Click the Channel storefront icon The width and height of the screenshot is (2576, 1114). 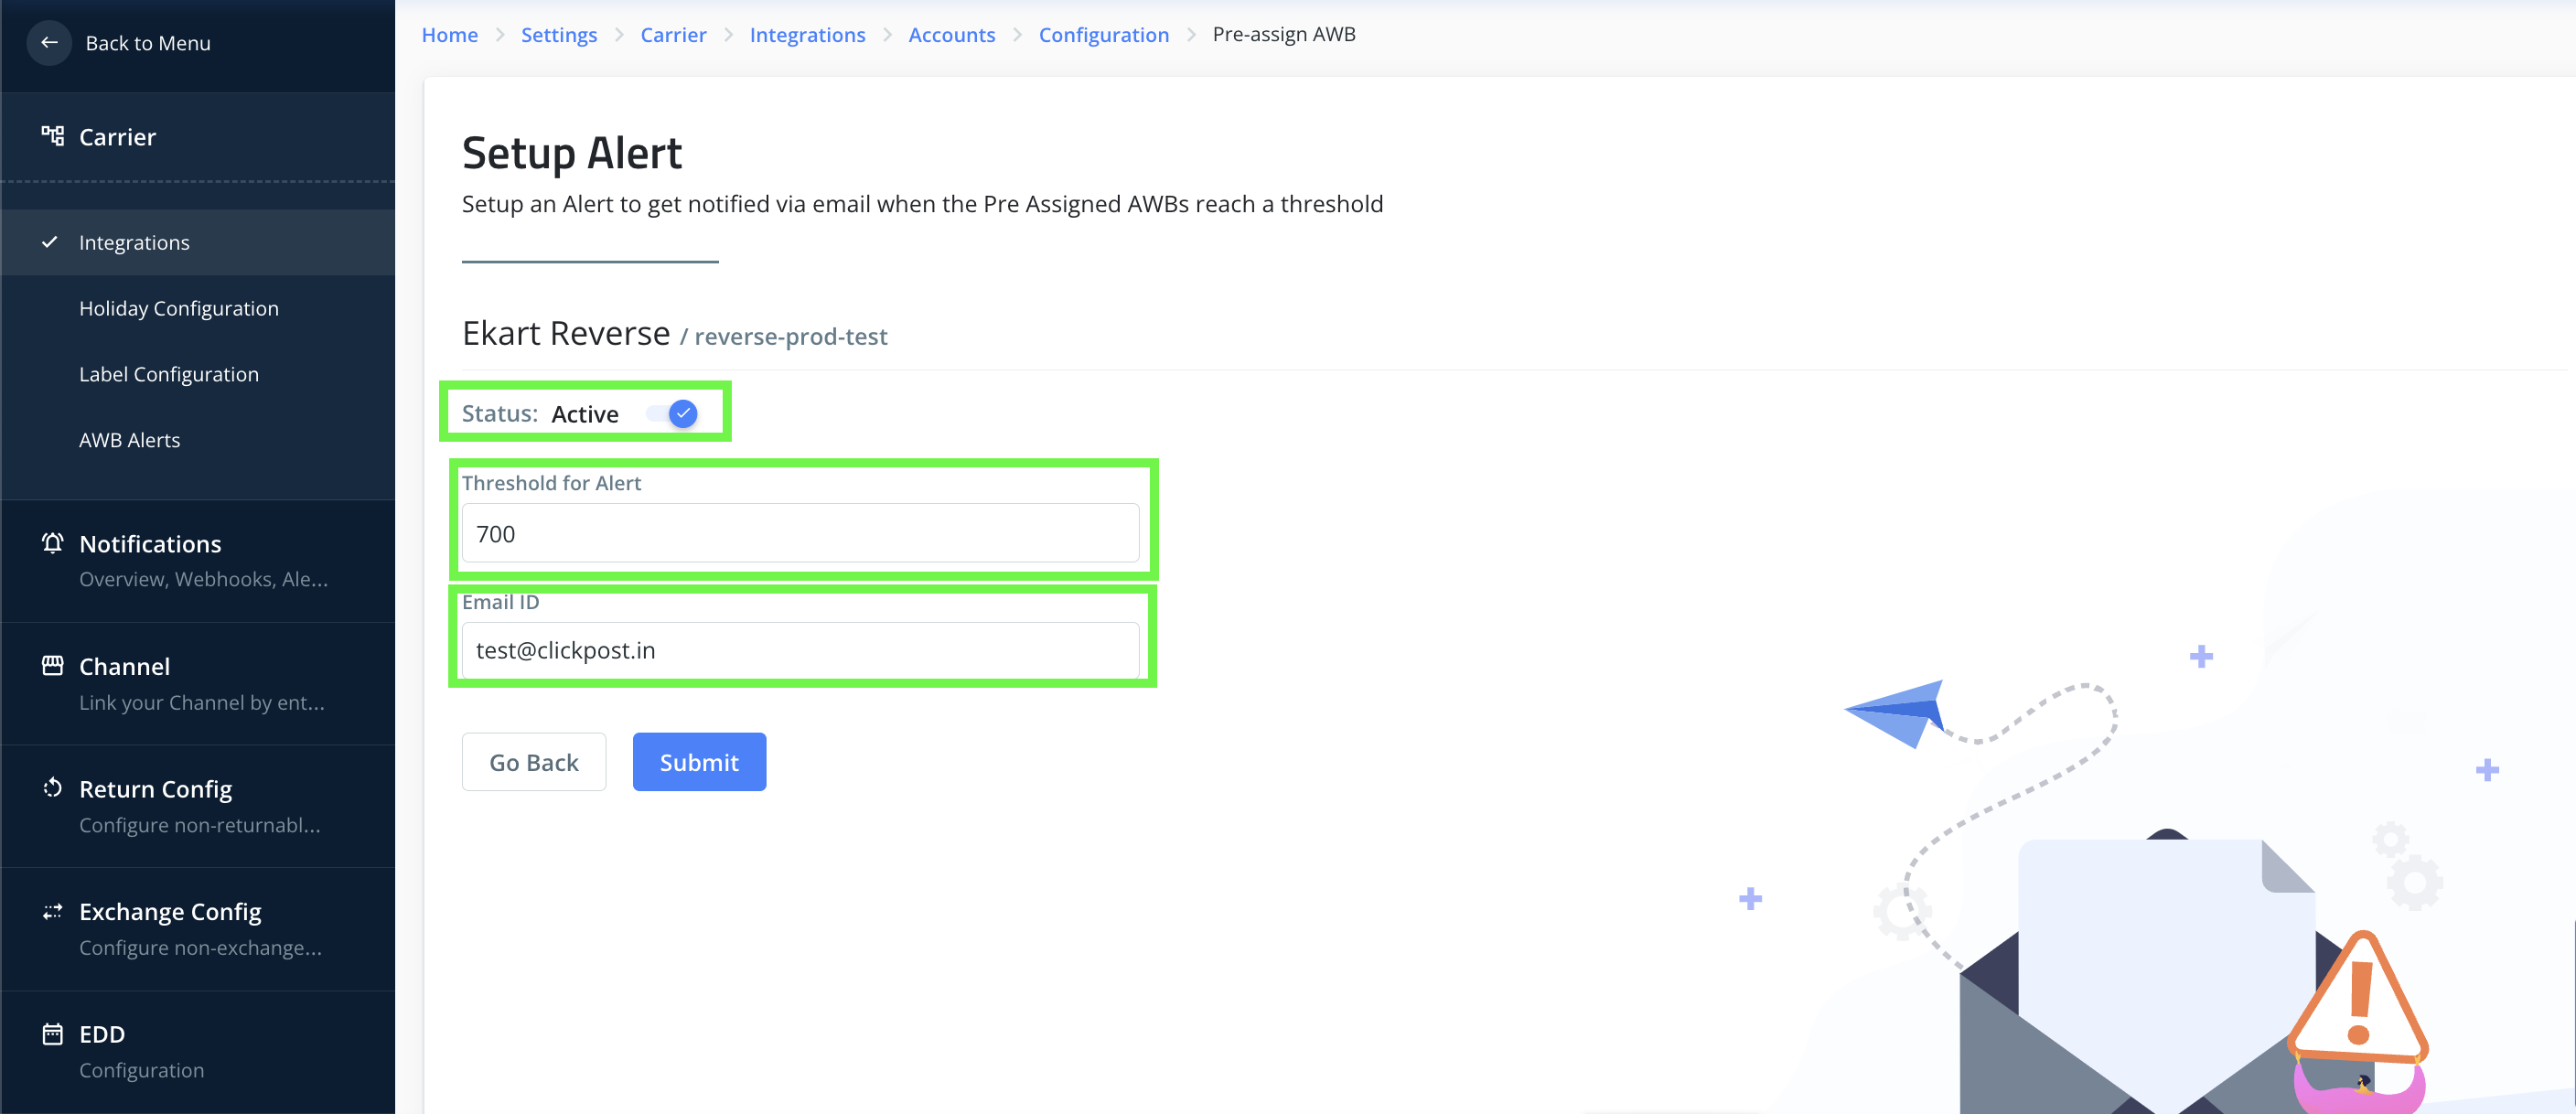click(x=53, y=666)
